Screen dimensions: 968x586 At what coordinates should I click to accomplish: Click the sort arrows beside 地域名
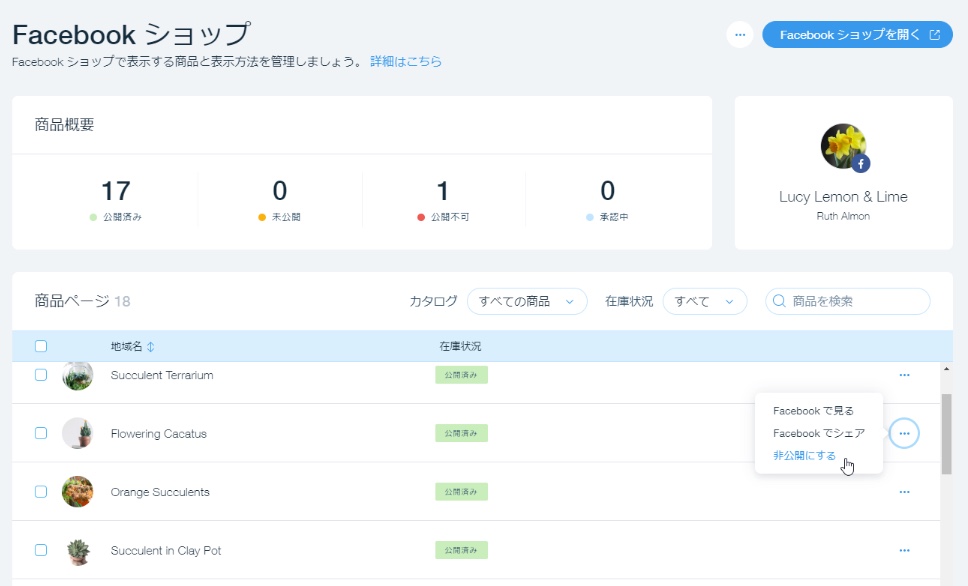coord(151,347)
